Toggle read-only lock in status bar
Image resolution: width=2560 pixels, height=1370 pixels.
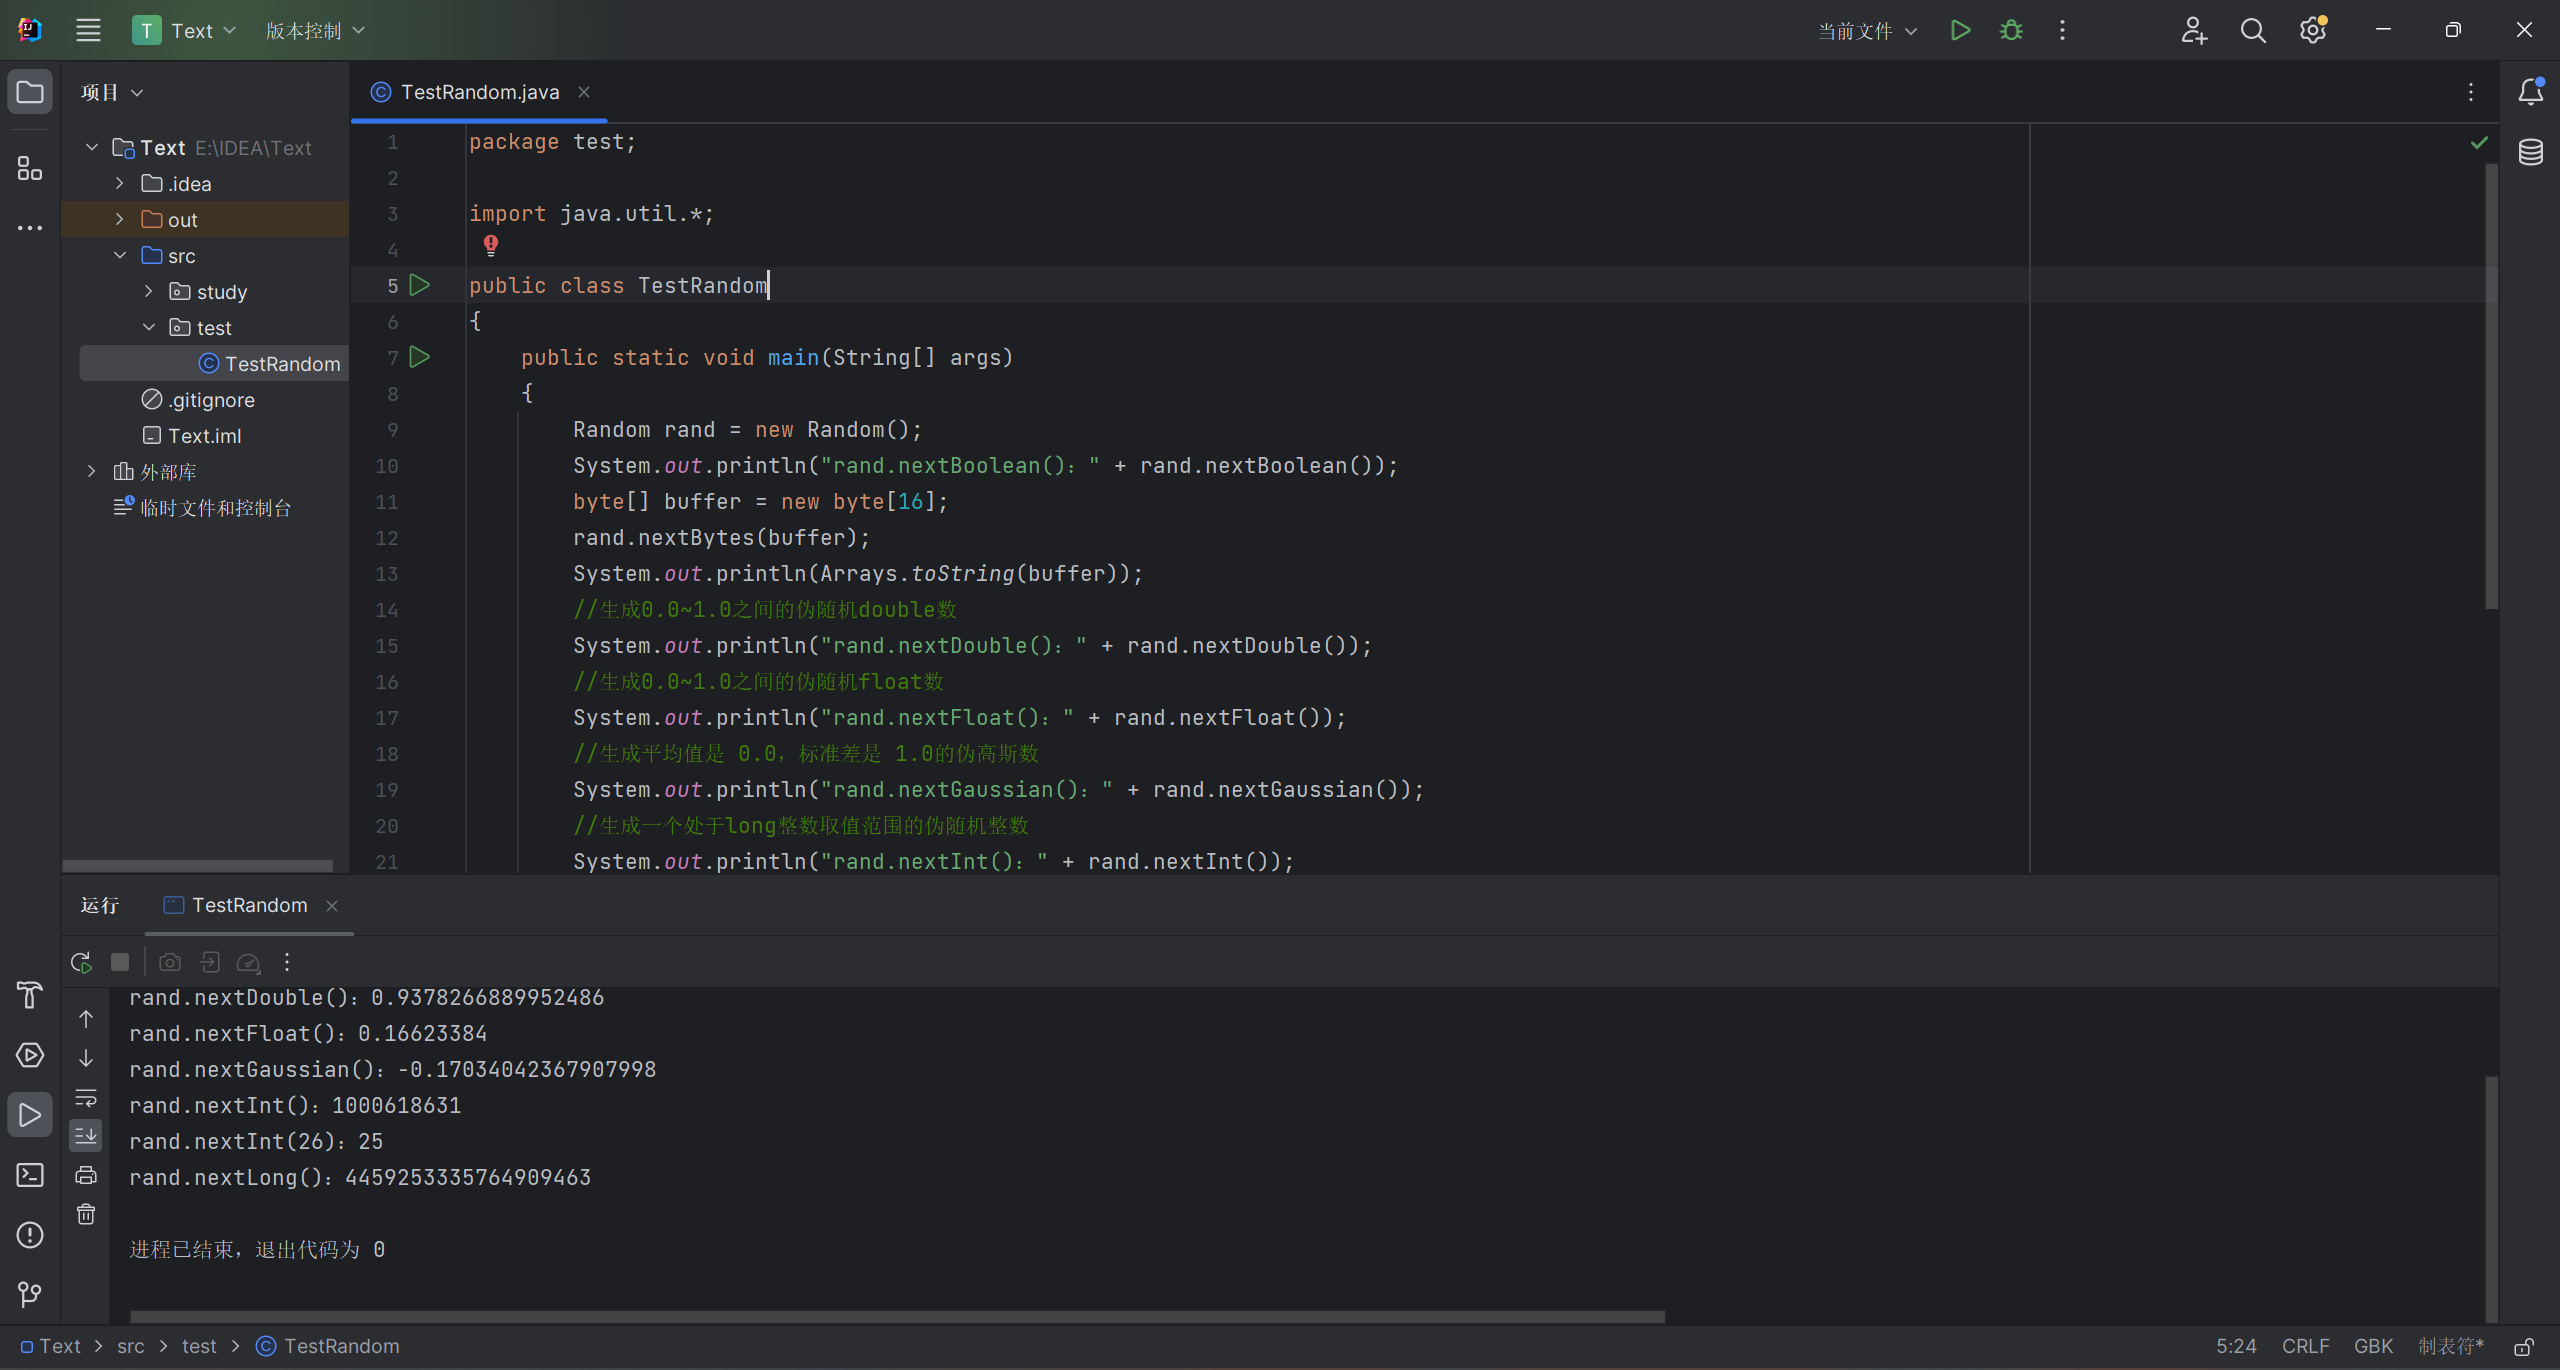tap(2524, 1347)
